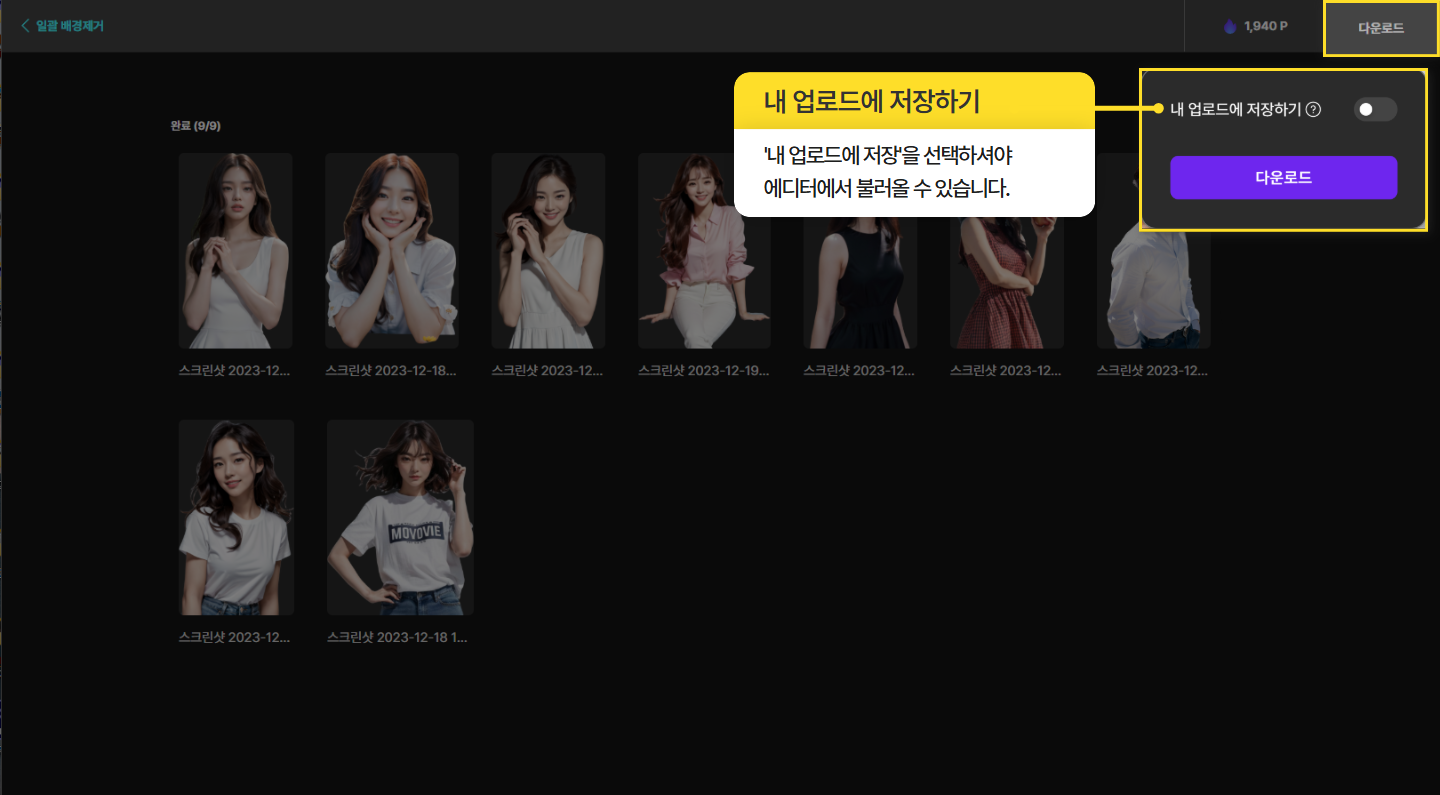Screen dimensions: 1440x795
Task: Click the 완료 (9/9) status text
Action: (x=196, y=126)
